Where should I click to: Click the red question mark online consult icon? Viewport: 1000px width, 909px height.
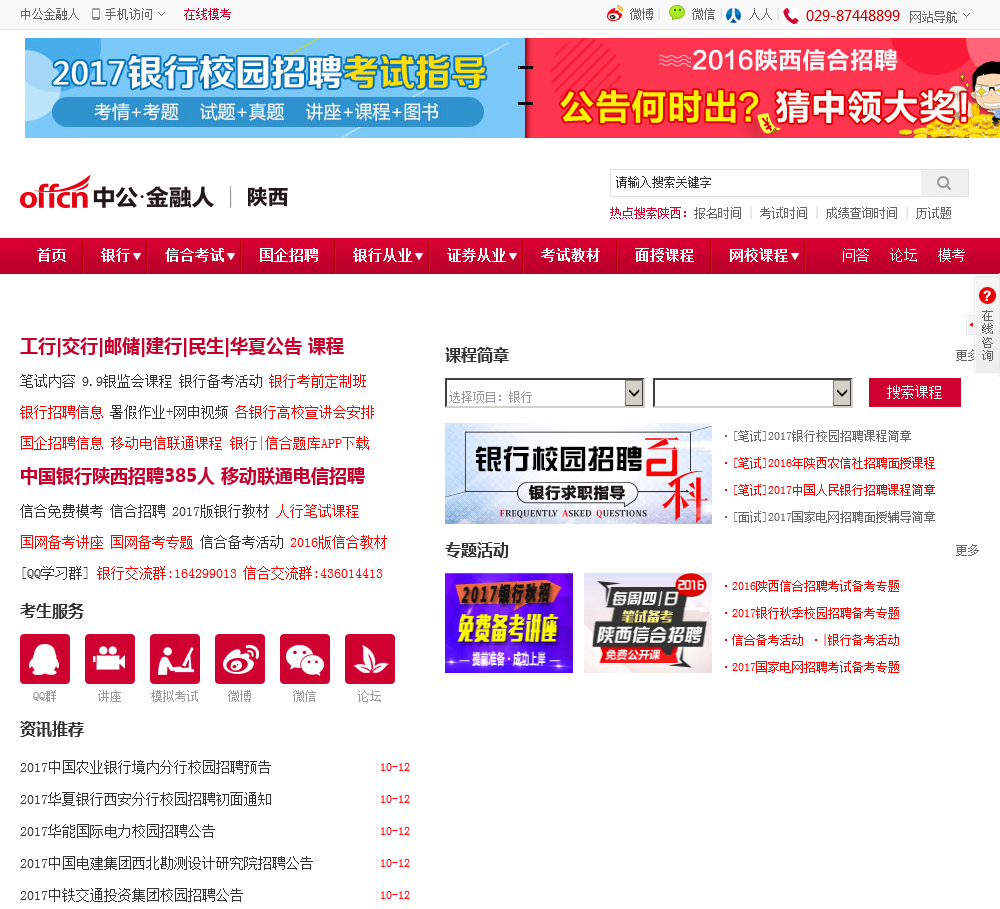point(987,295)
